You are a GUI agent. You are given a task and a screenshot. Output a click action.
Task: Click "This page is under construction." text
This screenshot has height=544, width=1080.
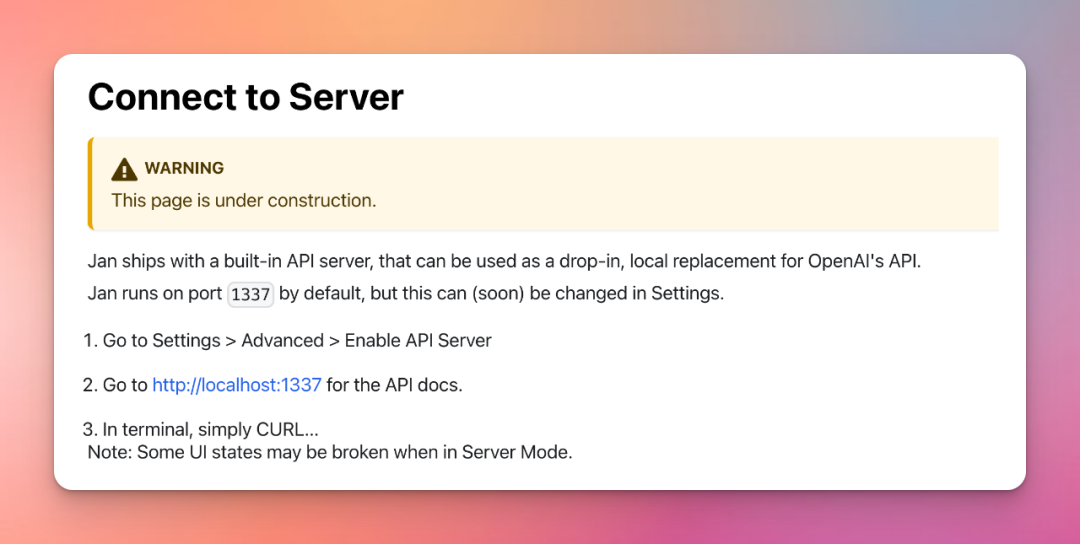coord(243,200)
